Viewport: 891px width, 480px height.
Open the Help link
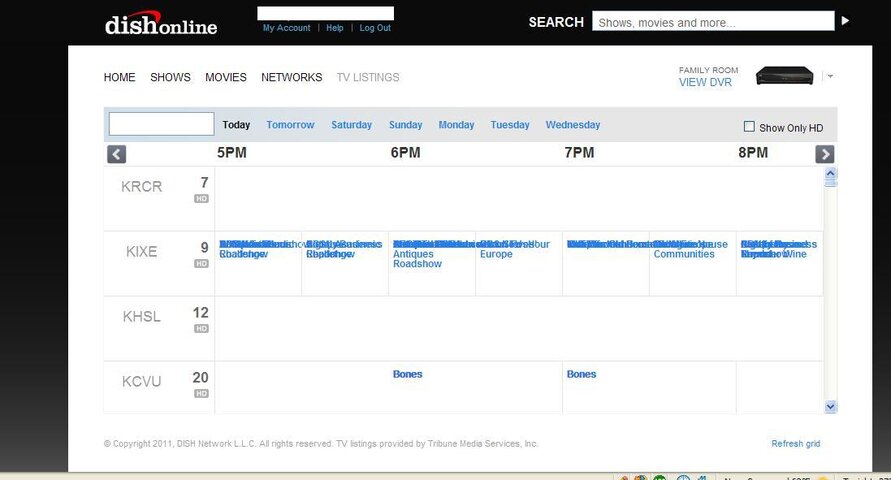point(335,28)
